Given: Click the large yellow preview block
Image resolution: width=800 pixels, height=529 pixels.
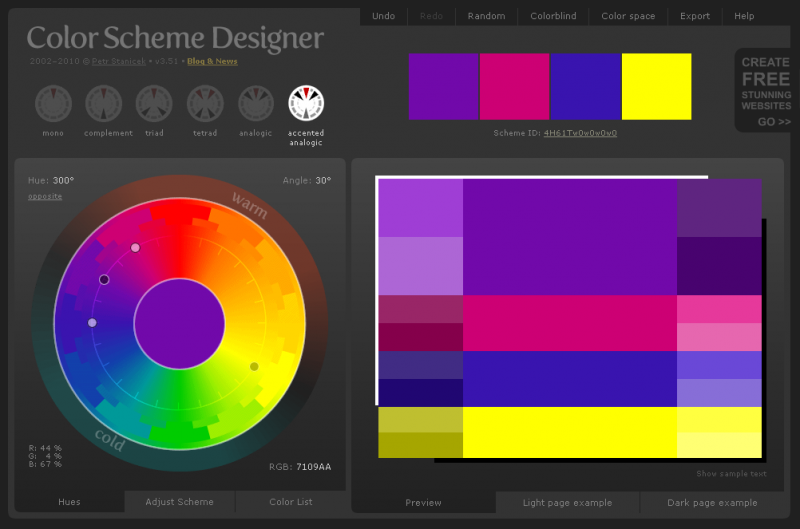Looking at the screenshot, I should [x=570, y=432].
